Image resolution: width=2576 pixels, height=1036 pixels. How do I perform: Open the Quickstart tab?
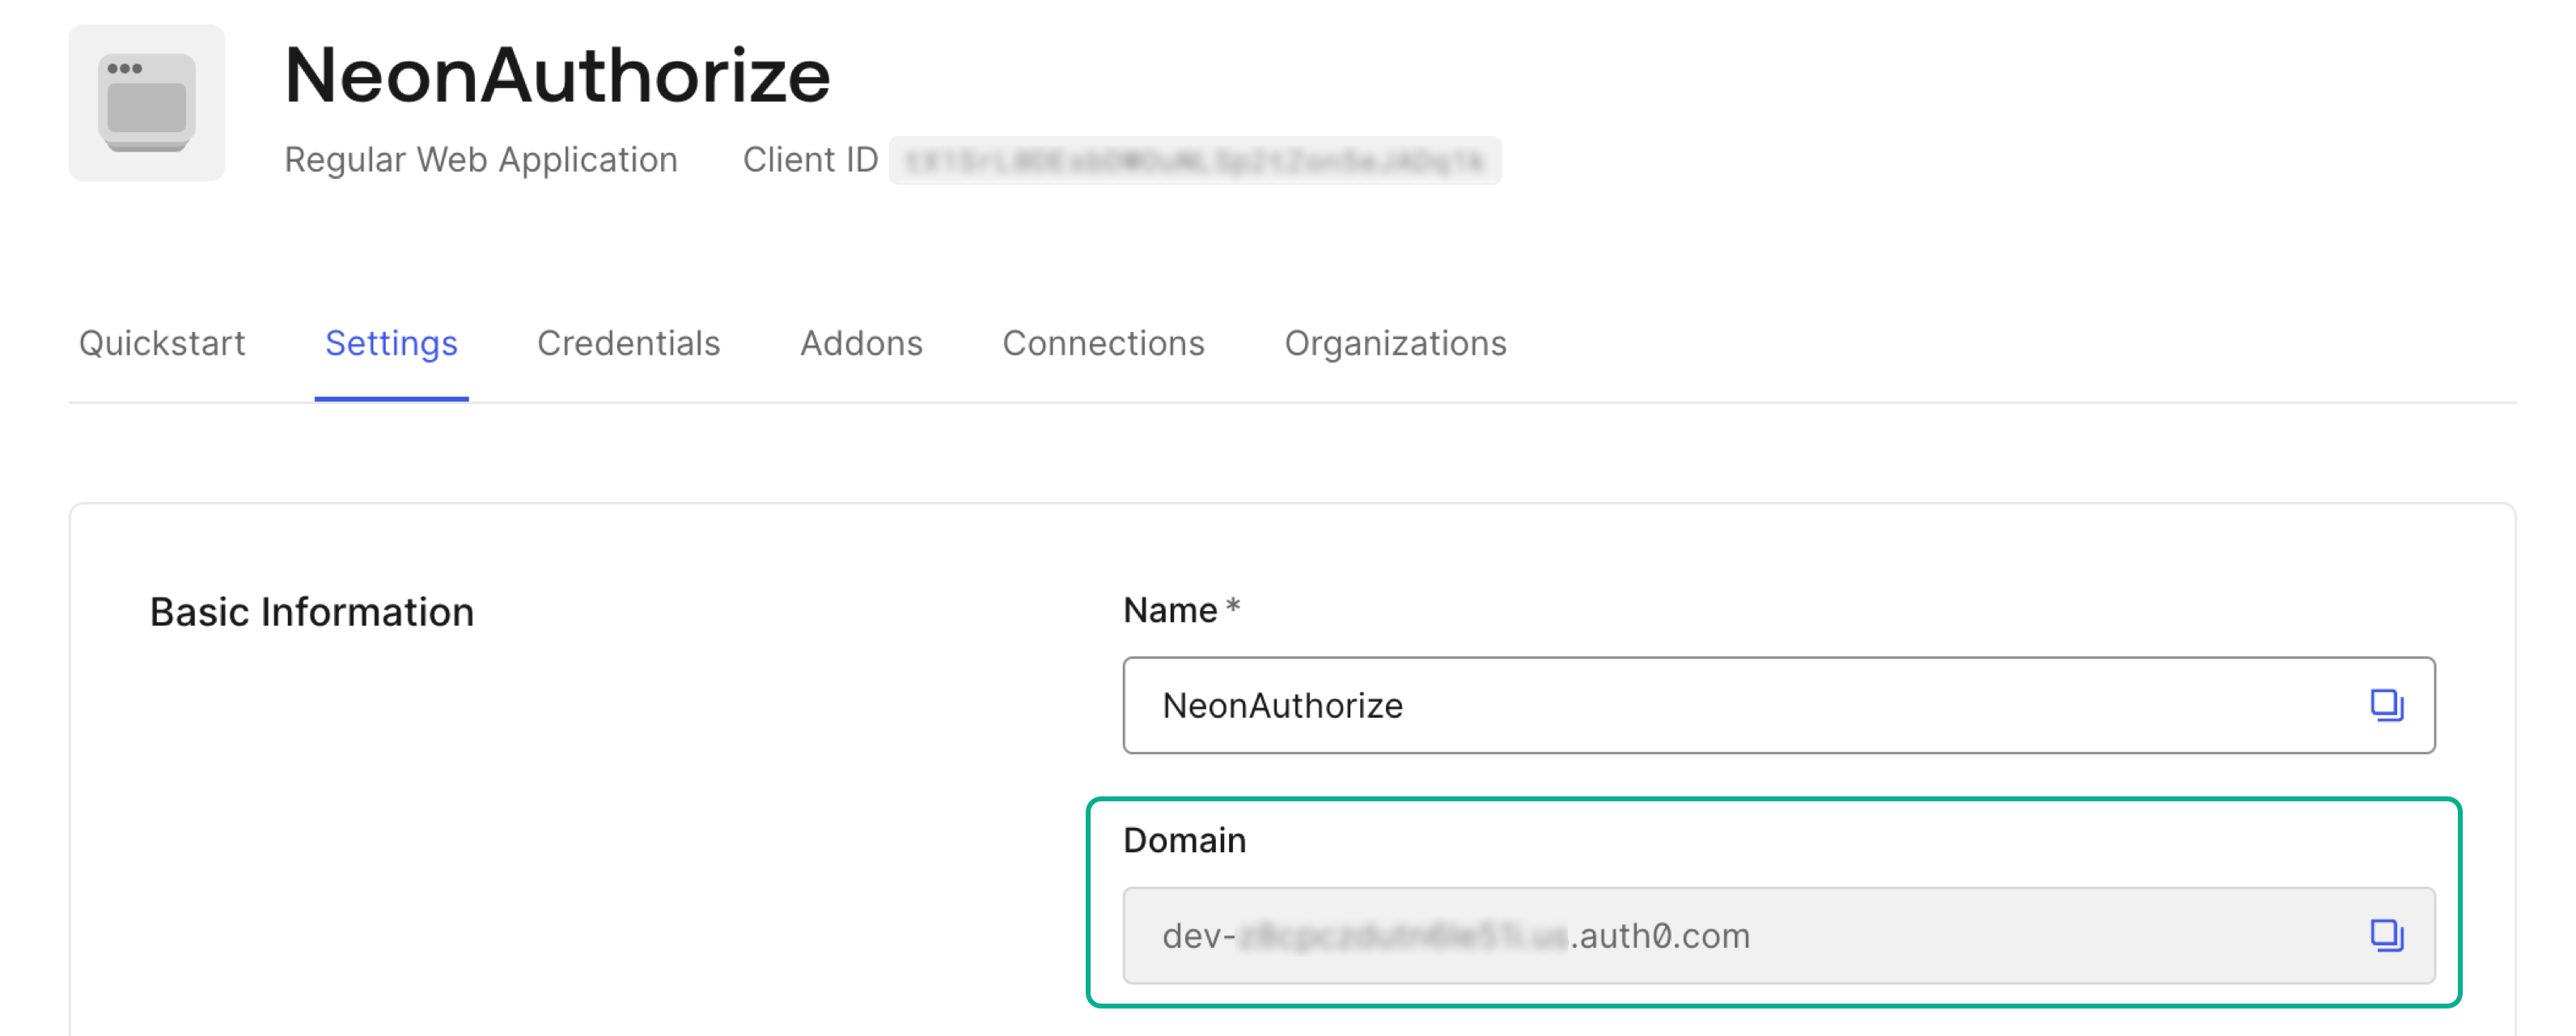pos(162,343)
